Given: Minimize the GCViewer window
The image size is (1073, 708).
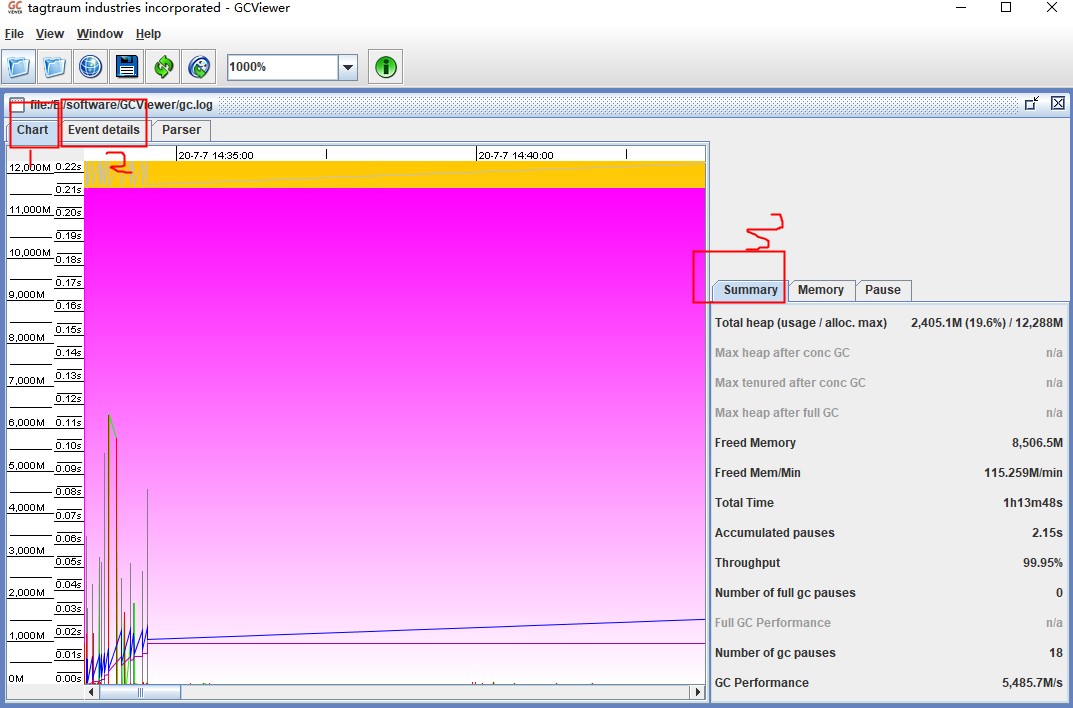Looking at the screenshot, I should [961, 8].
